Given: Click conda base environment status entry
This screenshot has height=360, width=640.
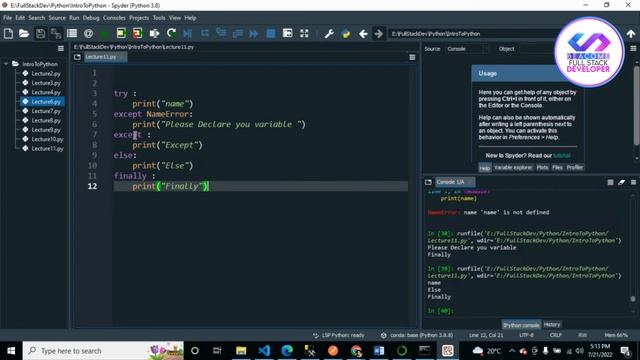Looking at the screenshot, I should point(417,335).
